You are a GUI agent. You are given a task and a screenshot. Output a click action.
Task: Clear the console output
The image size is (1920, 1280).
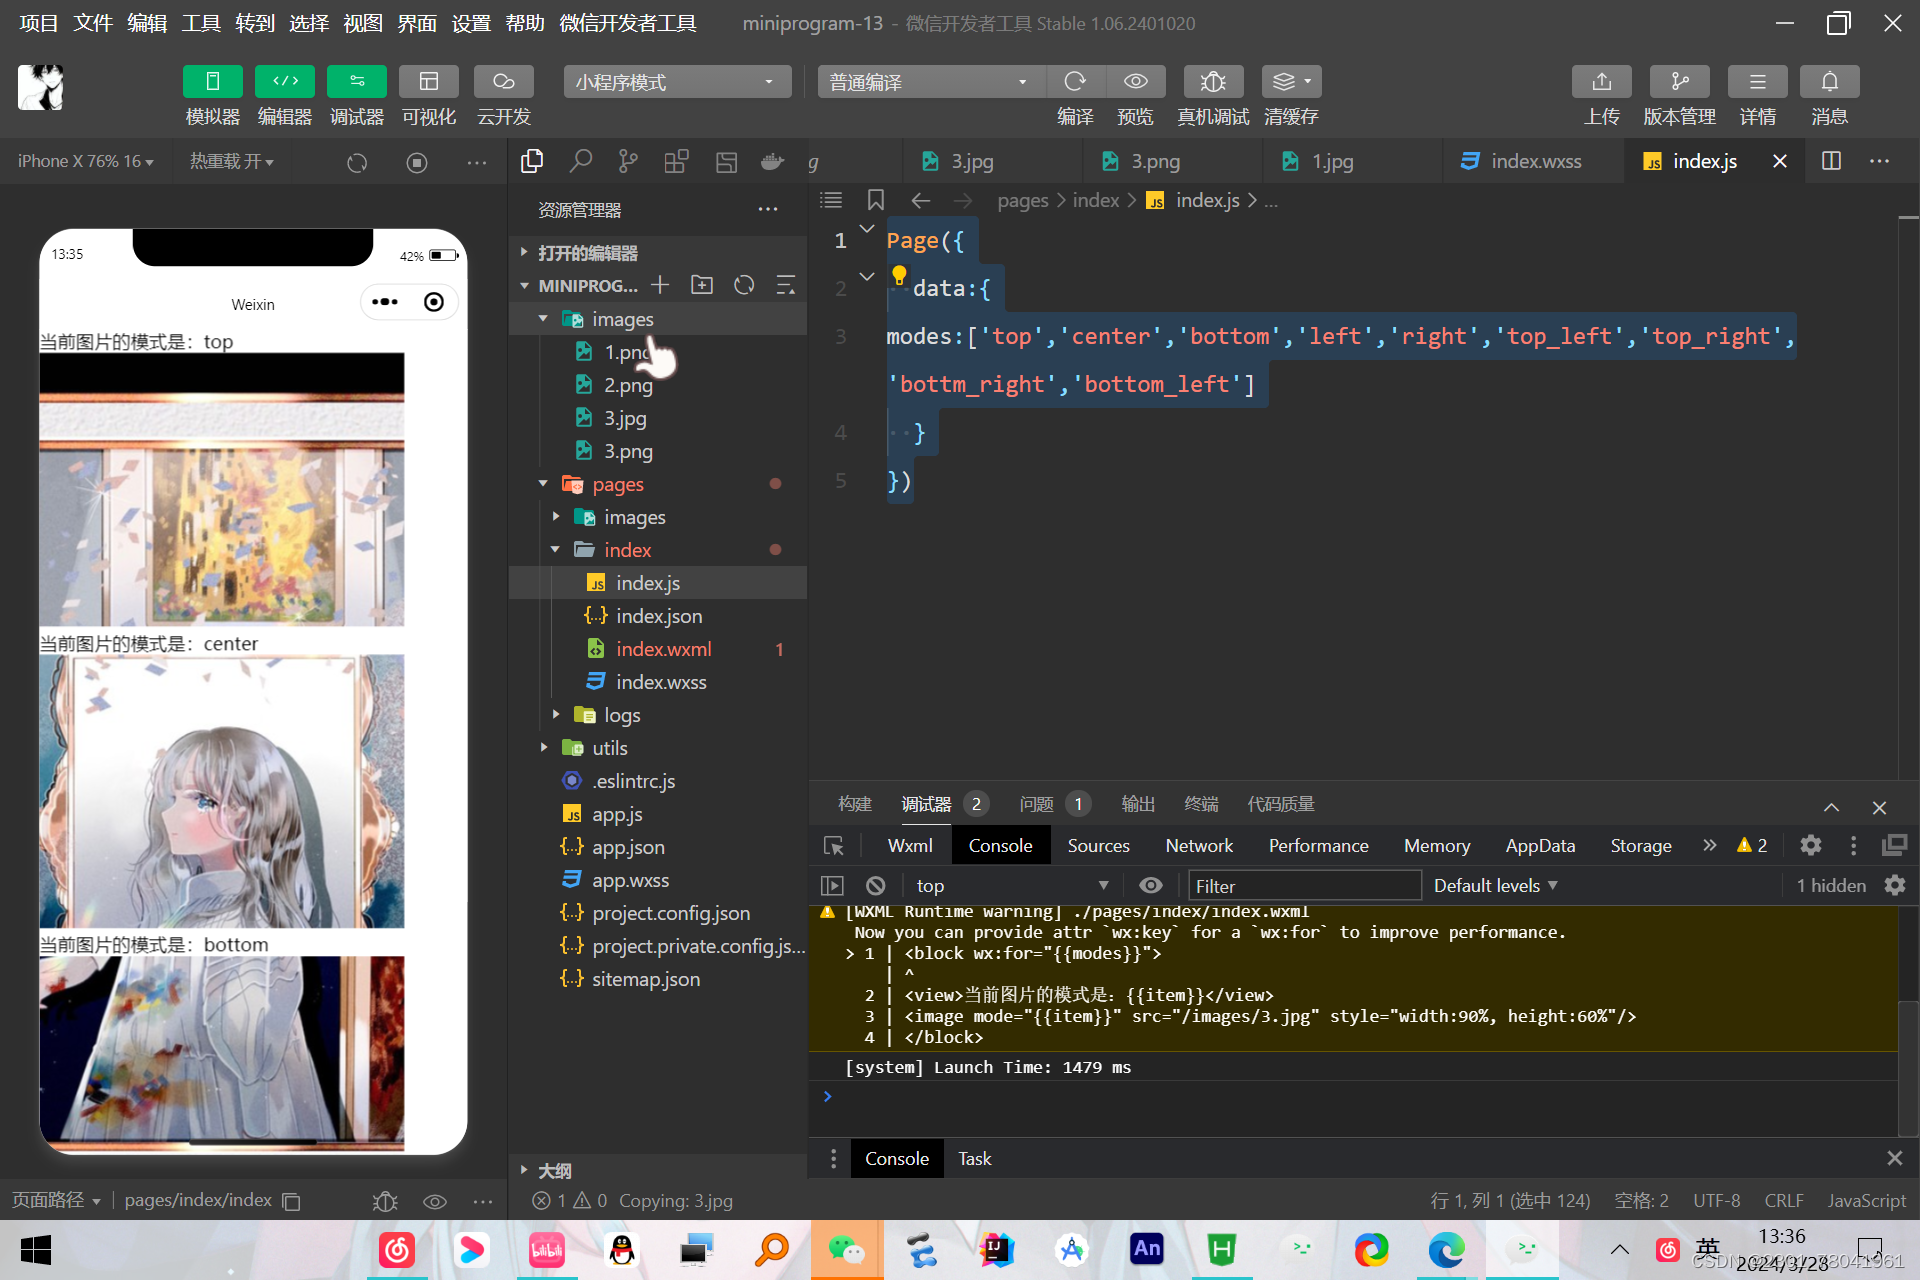[875, 886]
